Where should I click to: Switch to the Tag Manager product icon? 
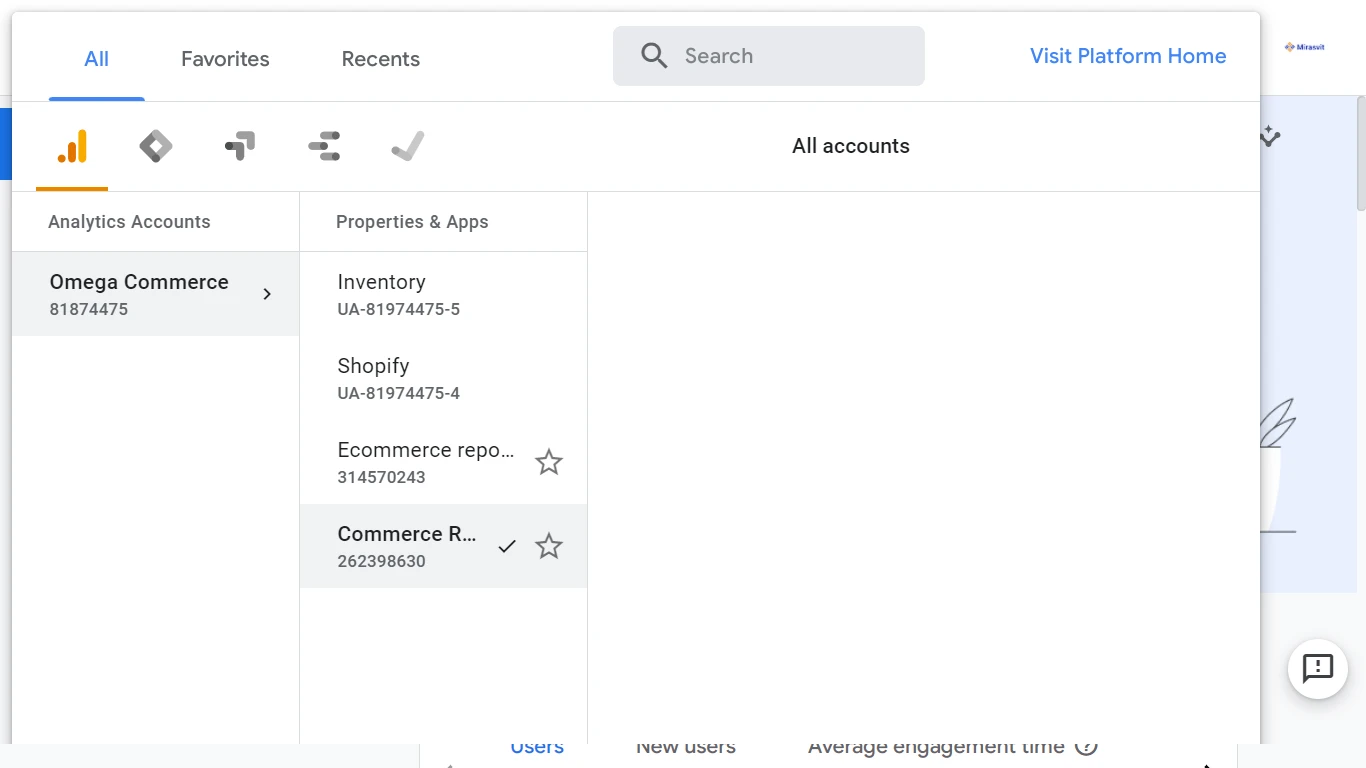(156, 147)
